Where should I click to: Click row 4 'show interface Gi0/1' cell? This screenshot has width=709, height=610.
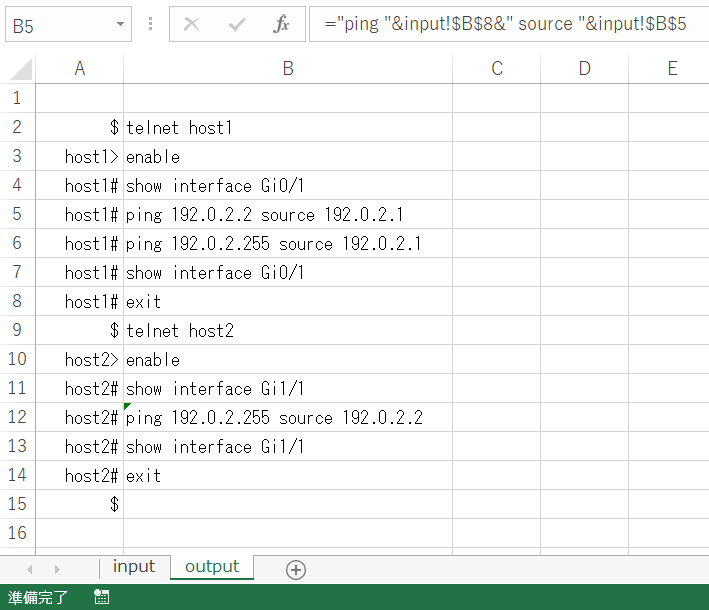pyautogui.click(x=288, y=185)
